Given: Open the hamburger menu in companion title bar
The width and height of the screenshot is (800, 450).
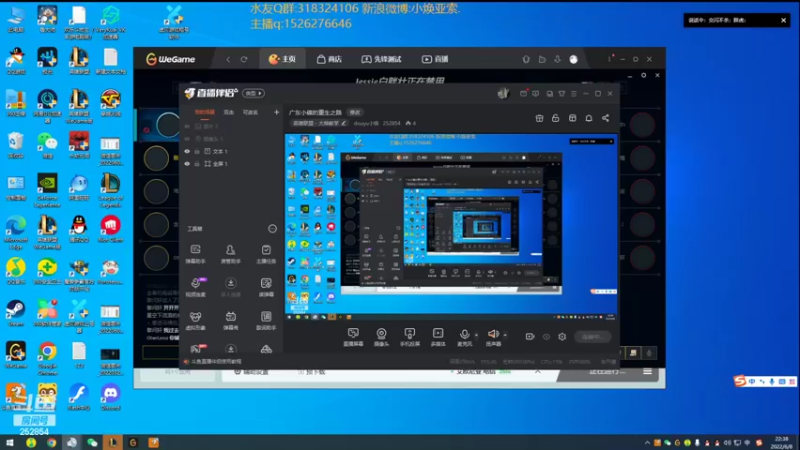Looking at the screenshot, I should [574, 93].
